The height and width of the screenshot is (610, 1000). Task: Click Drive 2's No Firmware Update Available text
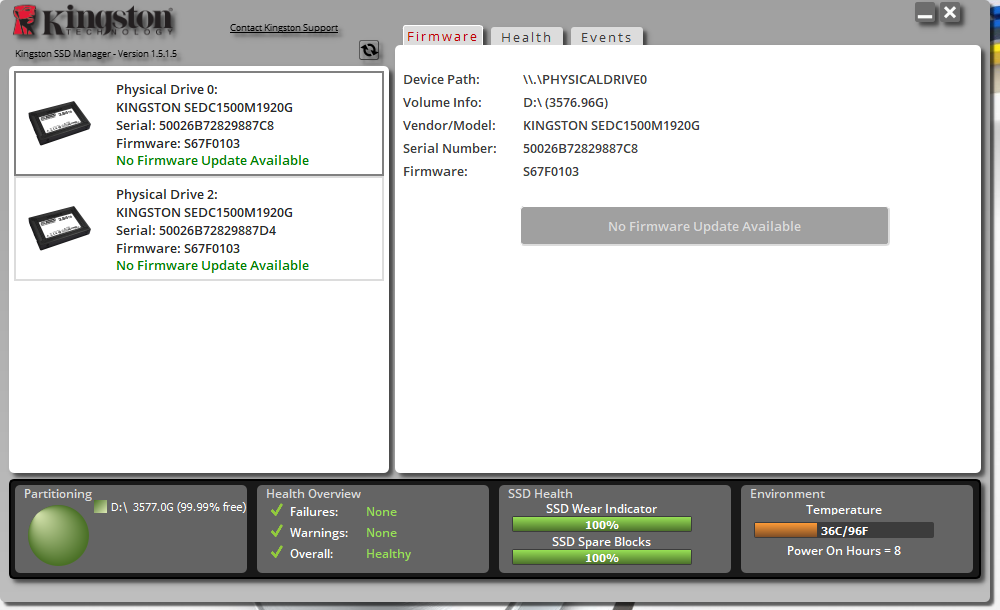(212, 265)
